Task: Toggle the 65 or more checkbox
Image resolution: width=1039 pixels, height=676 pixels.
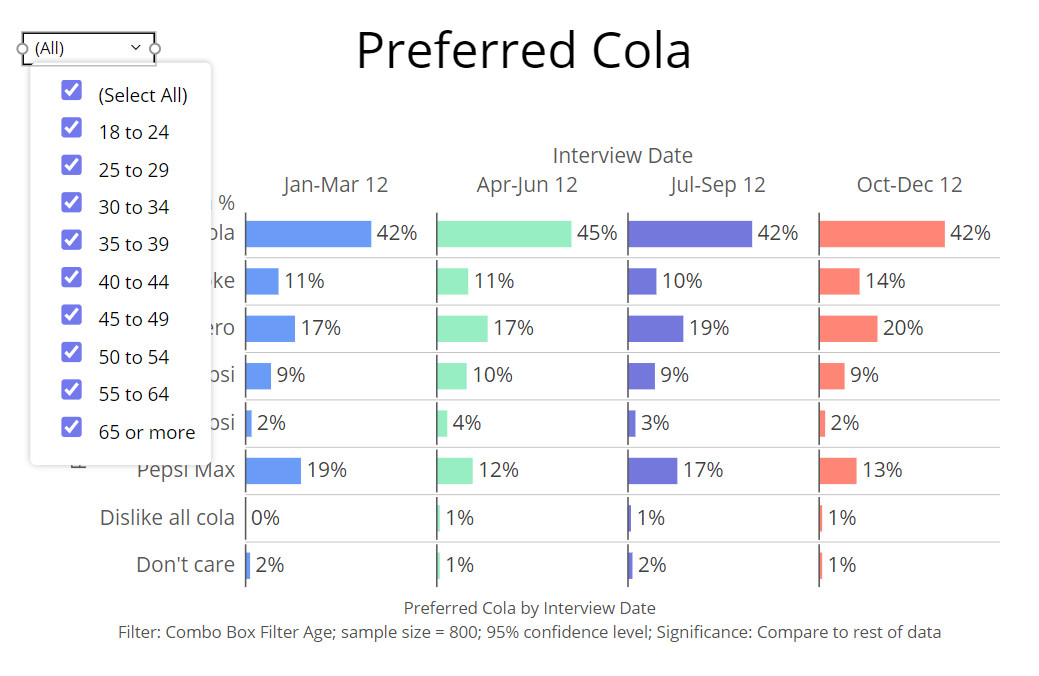Action: pyautogui.click(x=72, y=427)
